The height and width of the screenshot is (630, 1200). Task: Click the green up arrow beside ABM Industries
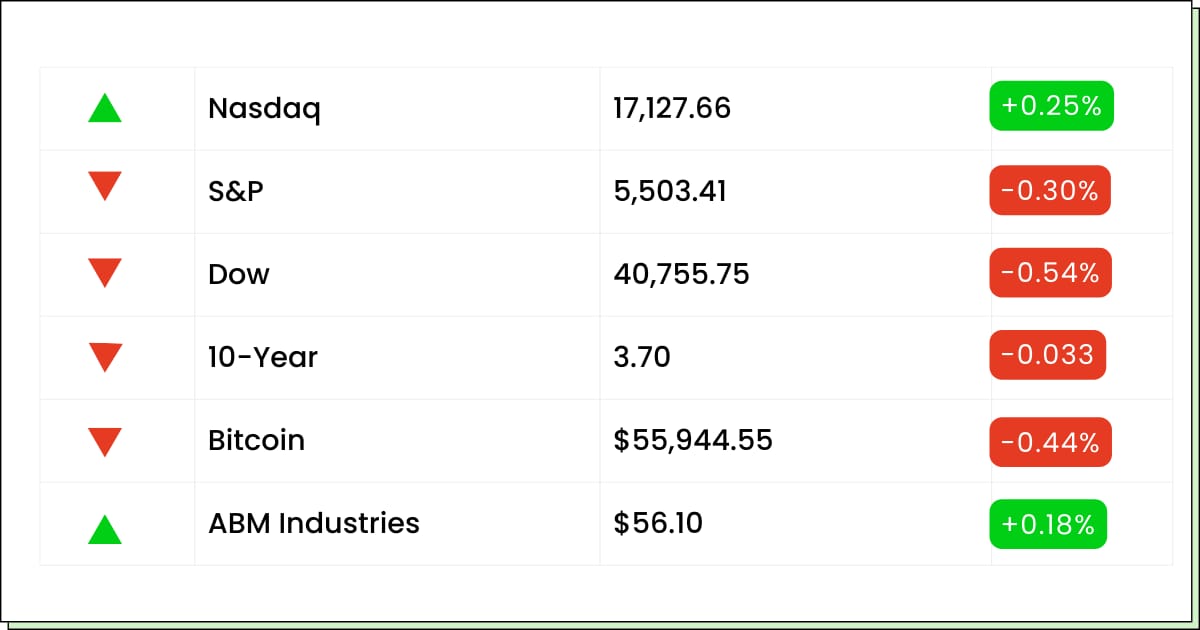click(x=105, y=529)
